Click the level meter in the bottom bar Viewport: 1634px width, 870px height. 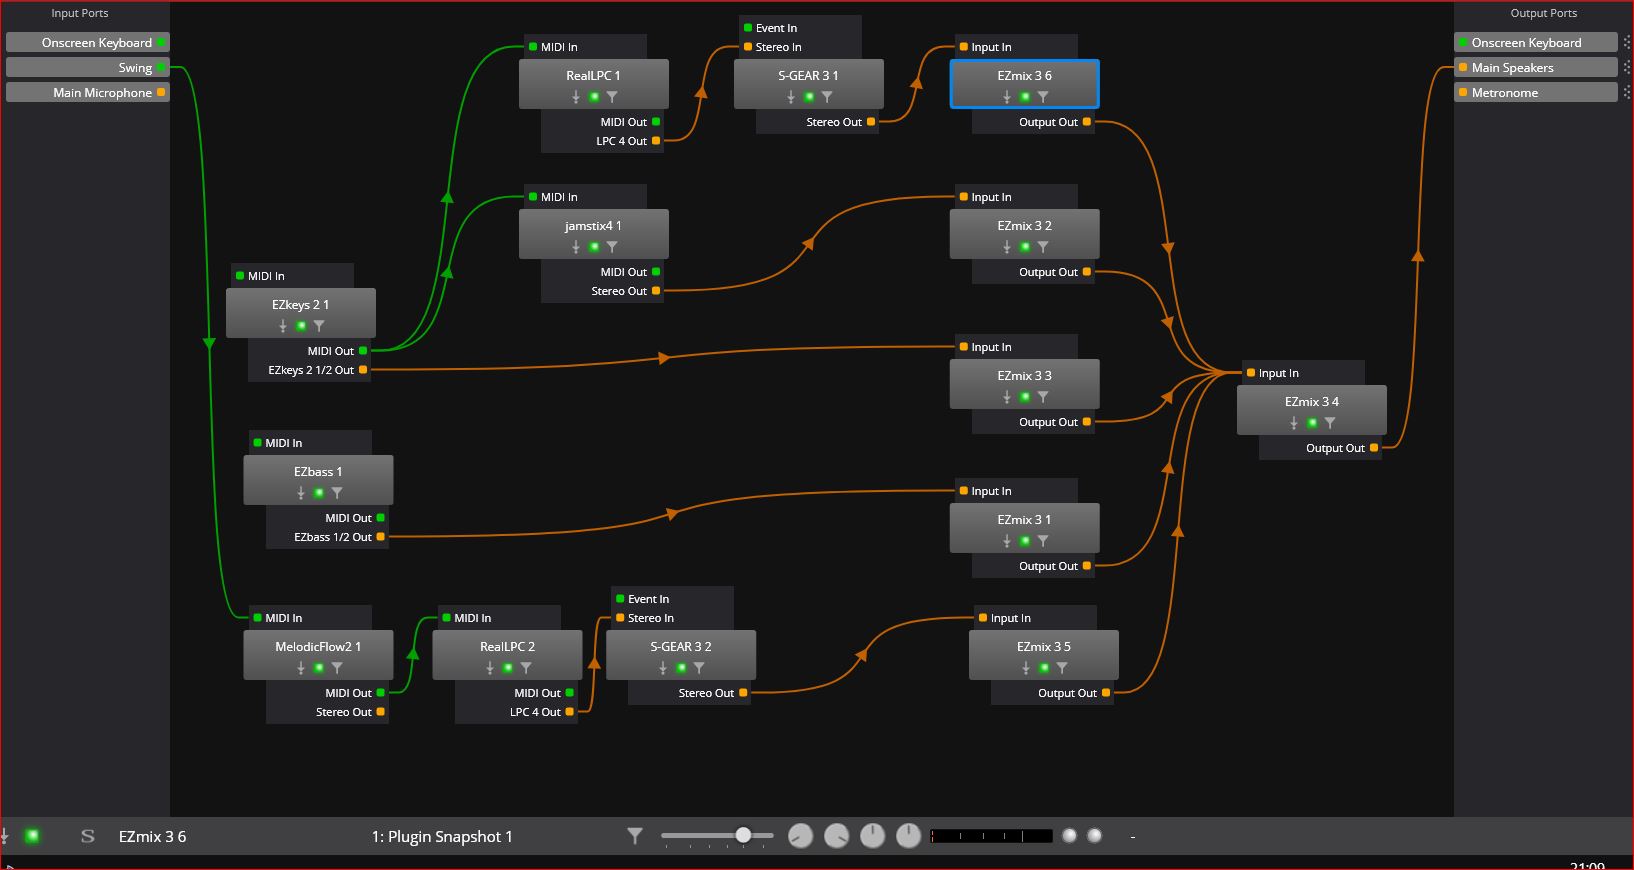(991, 836)
